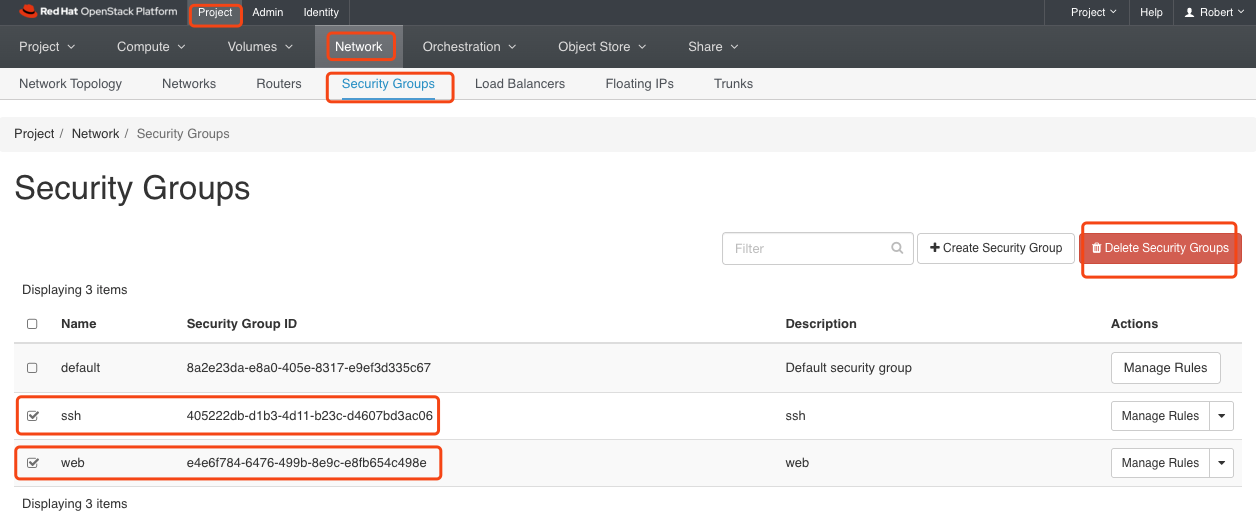Click Create Security Group button
Screen dimensions: 1256x525
(995, 248)
